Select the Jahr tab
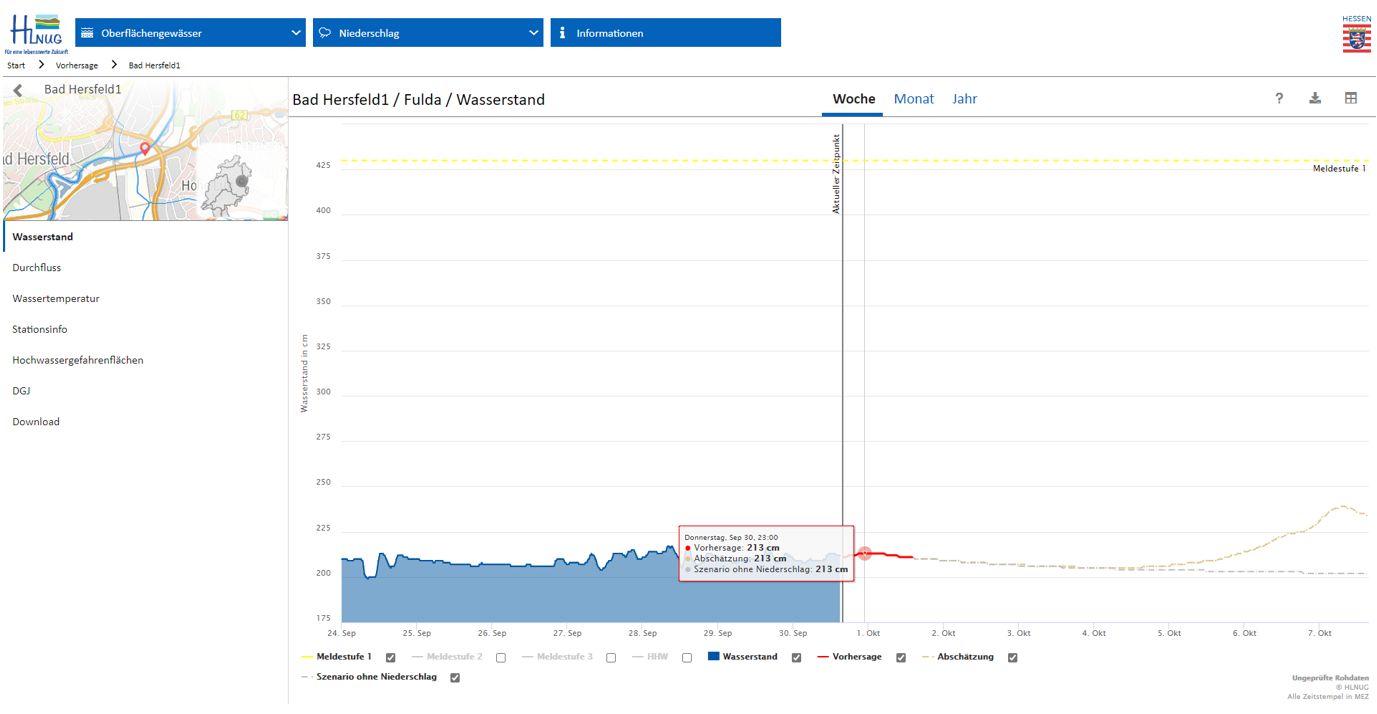Image resolution: width=1377 pixels, height=714 pixels. click(964, 99)
